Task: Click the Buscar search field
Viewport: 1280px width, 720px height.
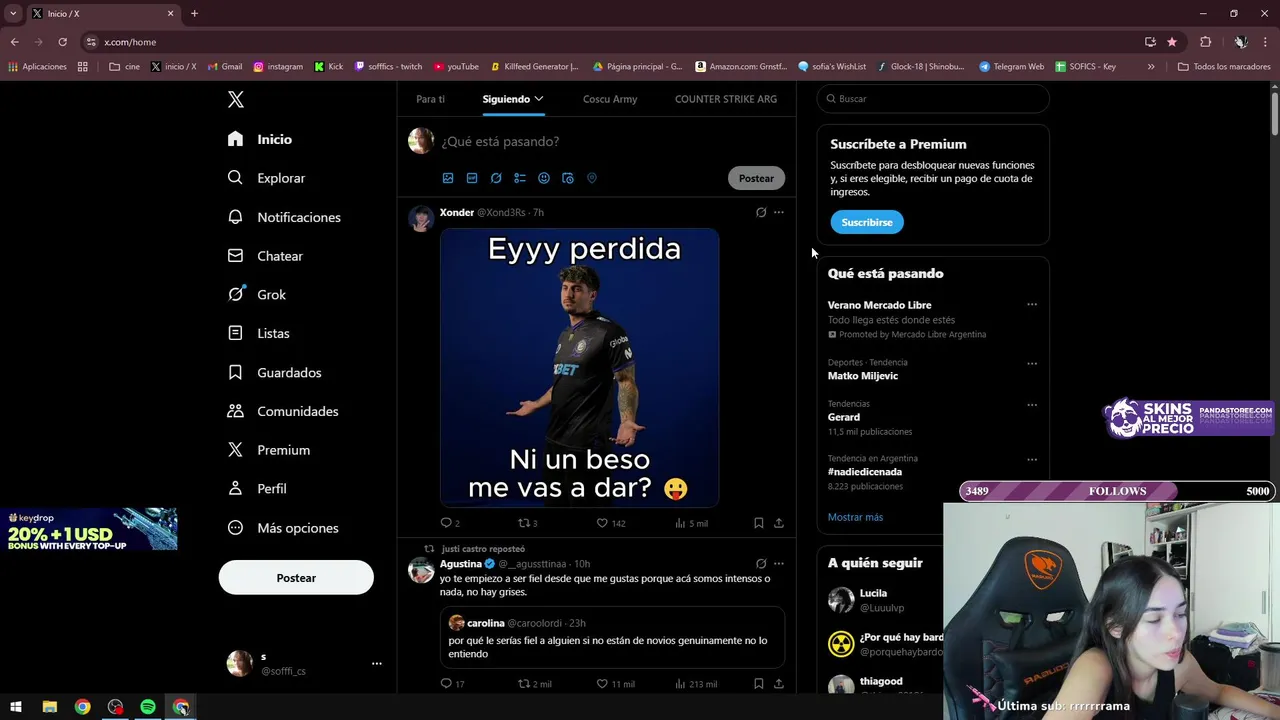Action: pos(933,99)
